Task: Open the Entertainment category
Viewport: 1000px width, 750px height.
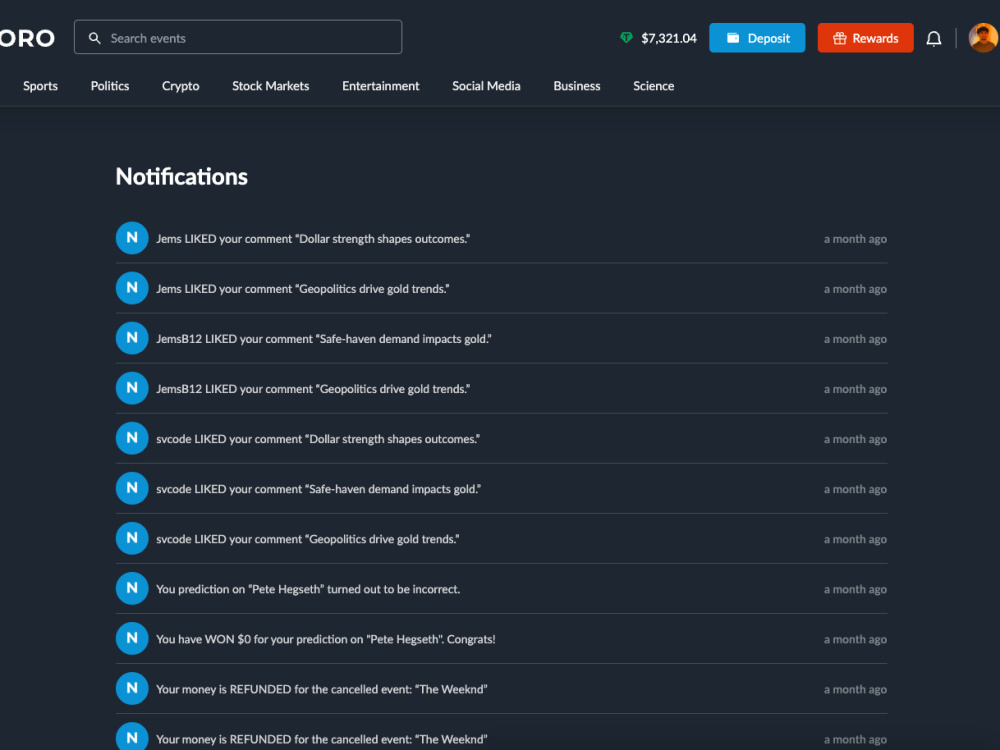Action: tap(381, 85)
